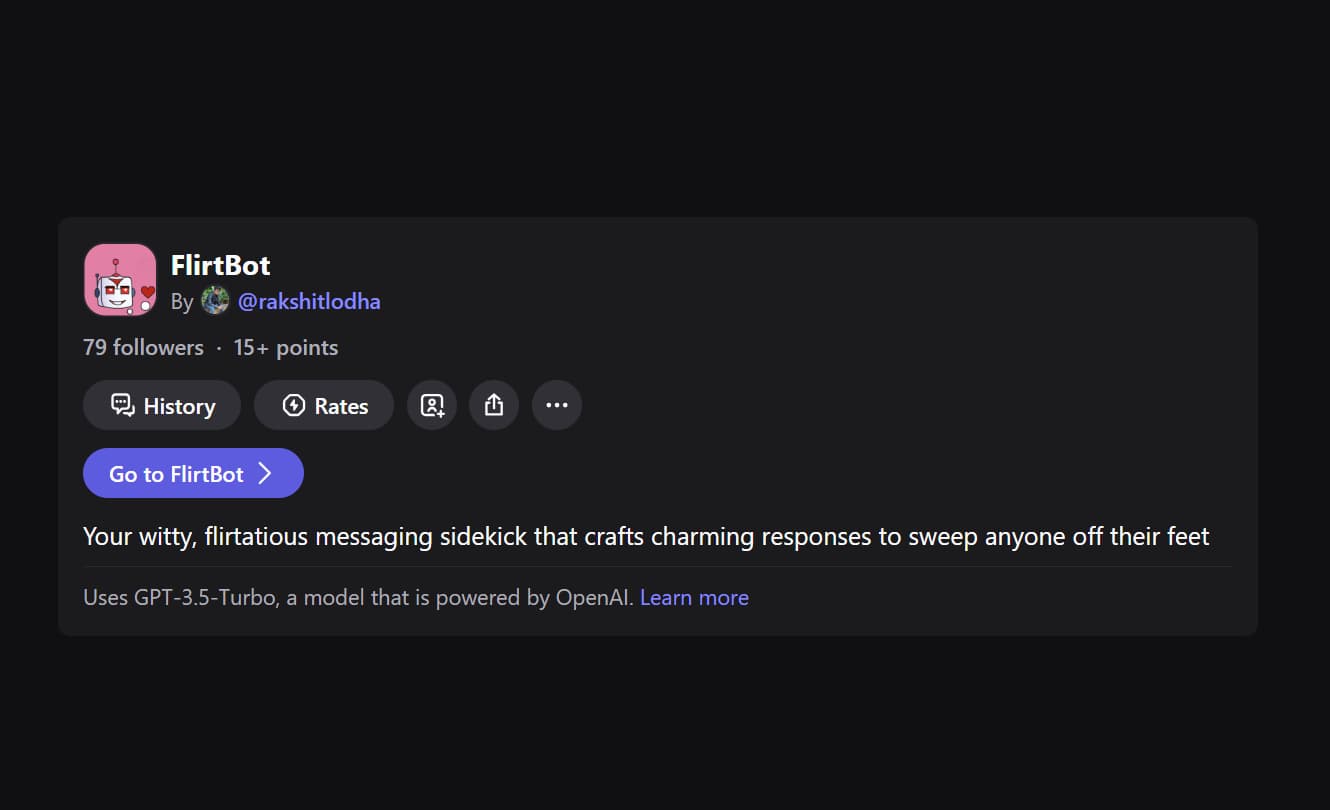The height and width of the screenshot is (810, 1330).
Task: Click the lightning bolt Rates icon
Action: tap(293, 405)
